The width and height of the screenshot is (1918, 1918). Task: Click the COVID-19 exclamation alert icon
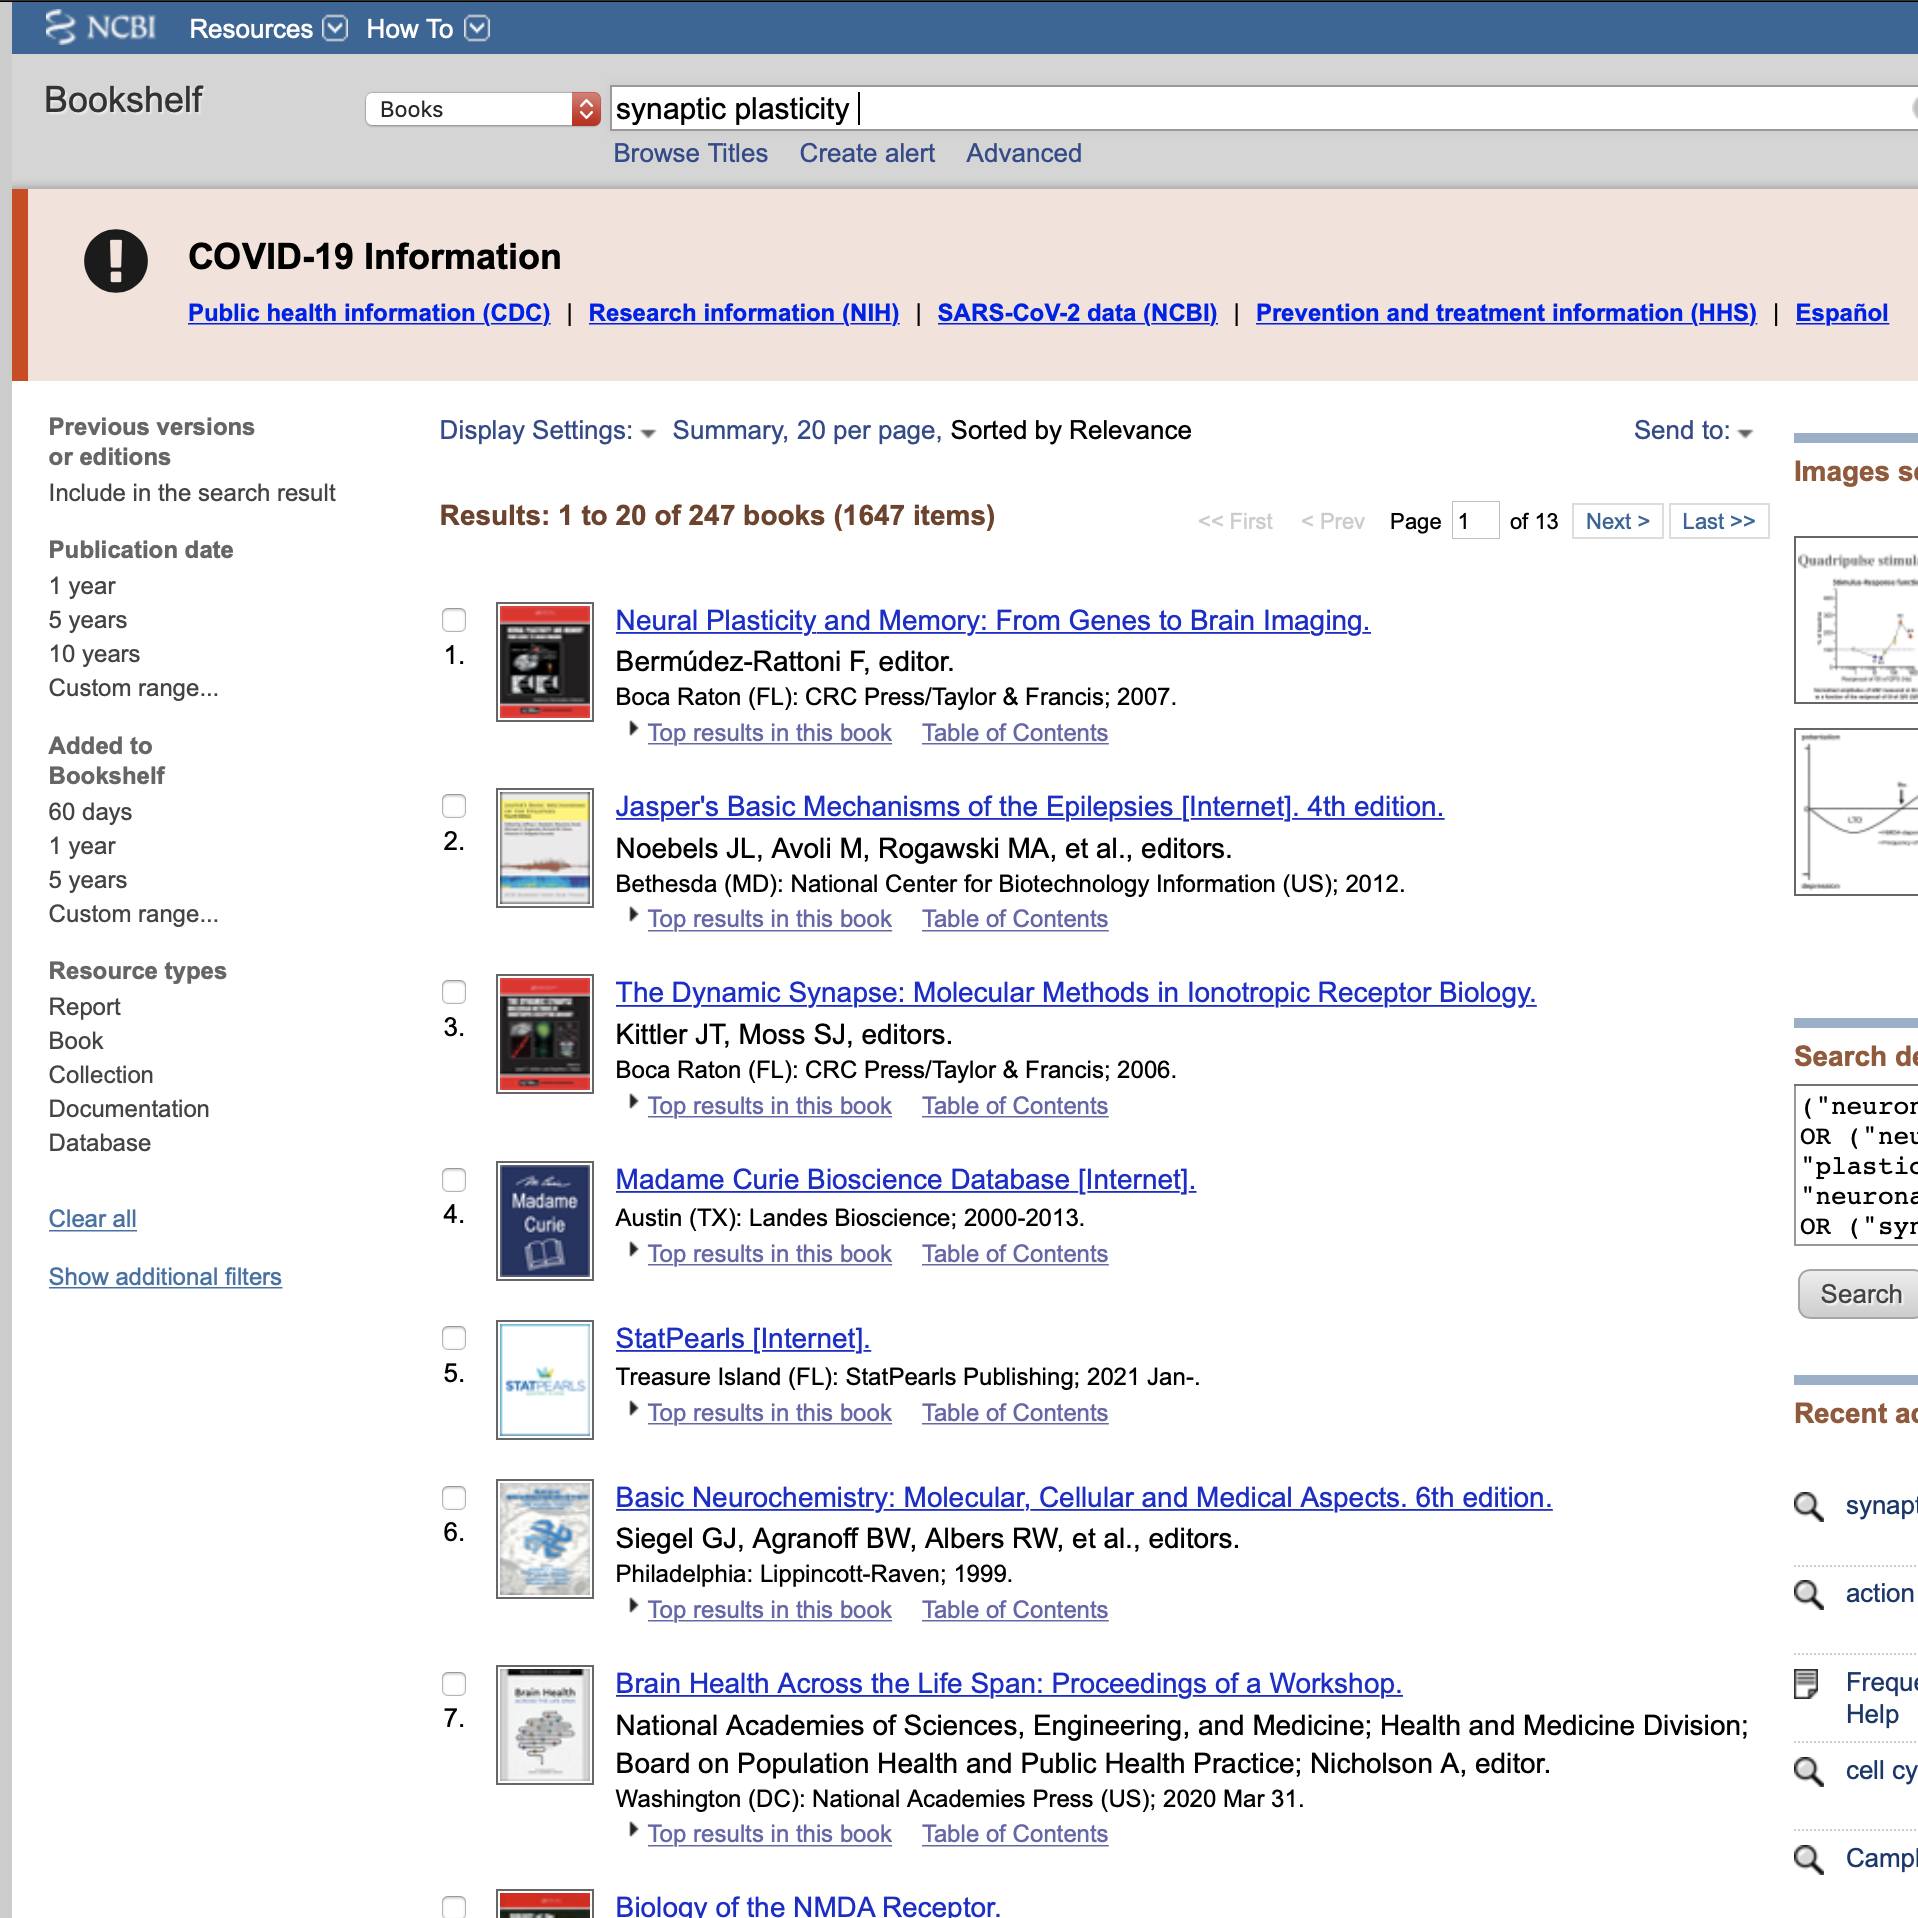click(116, 261)
